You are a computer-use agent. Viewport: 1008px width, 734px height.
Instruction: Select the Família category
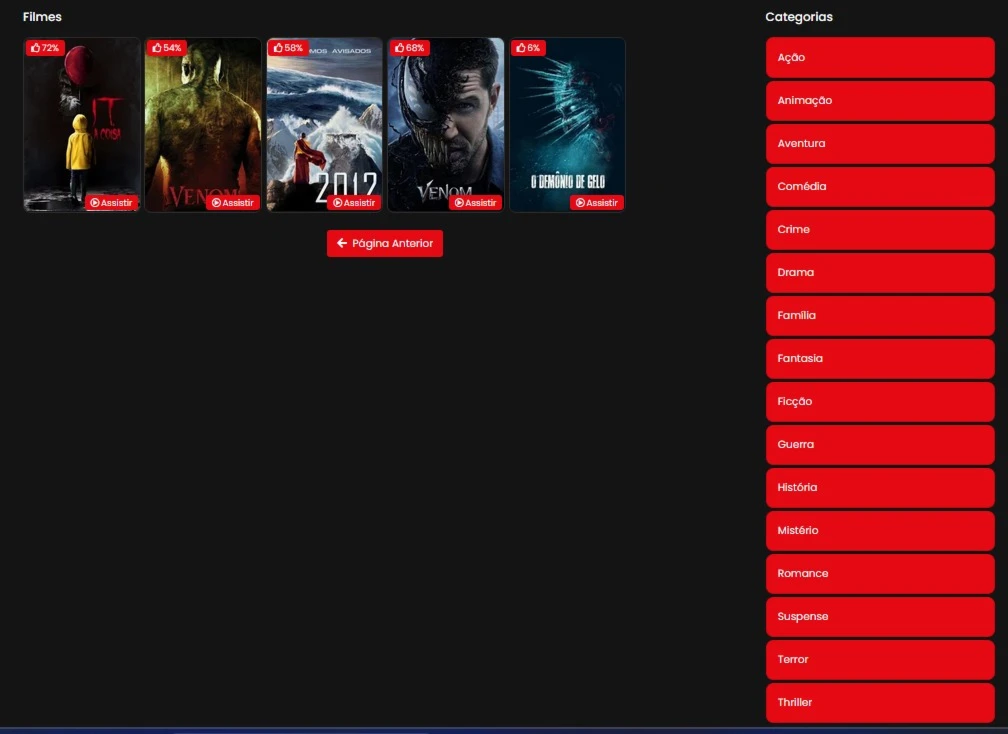click(880, 316)
